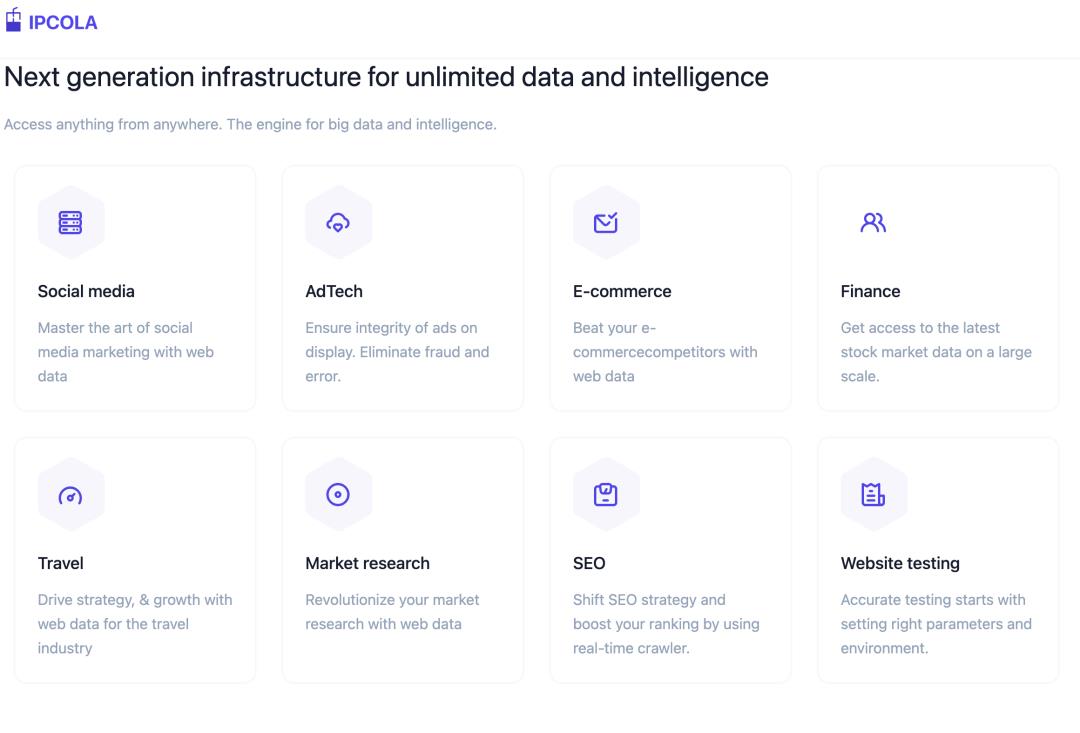Viewport: 1080px width, 733px height.
Task: Click the Travel speedometer icon
Action: click(70, 495)
